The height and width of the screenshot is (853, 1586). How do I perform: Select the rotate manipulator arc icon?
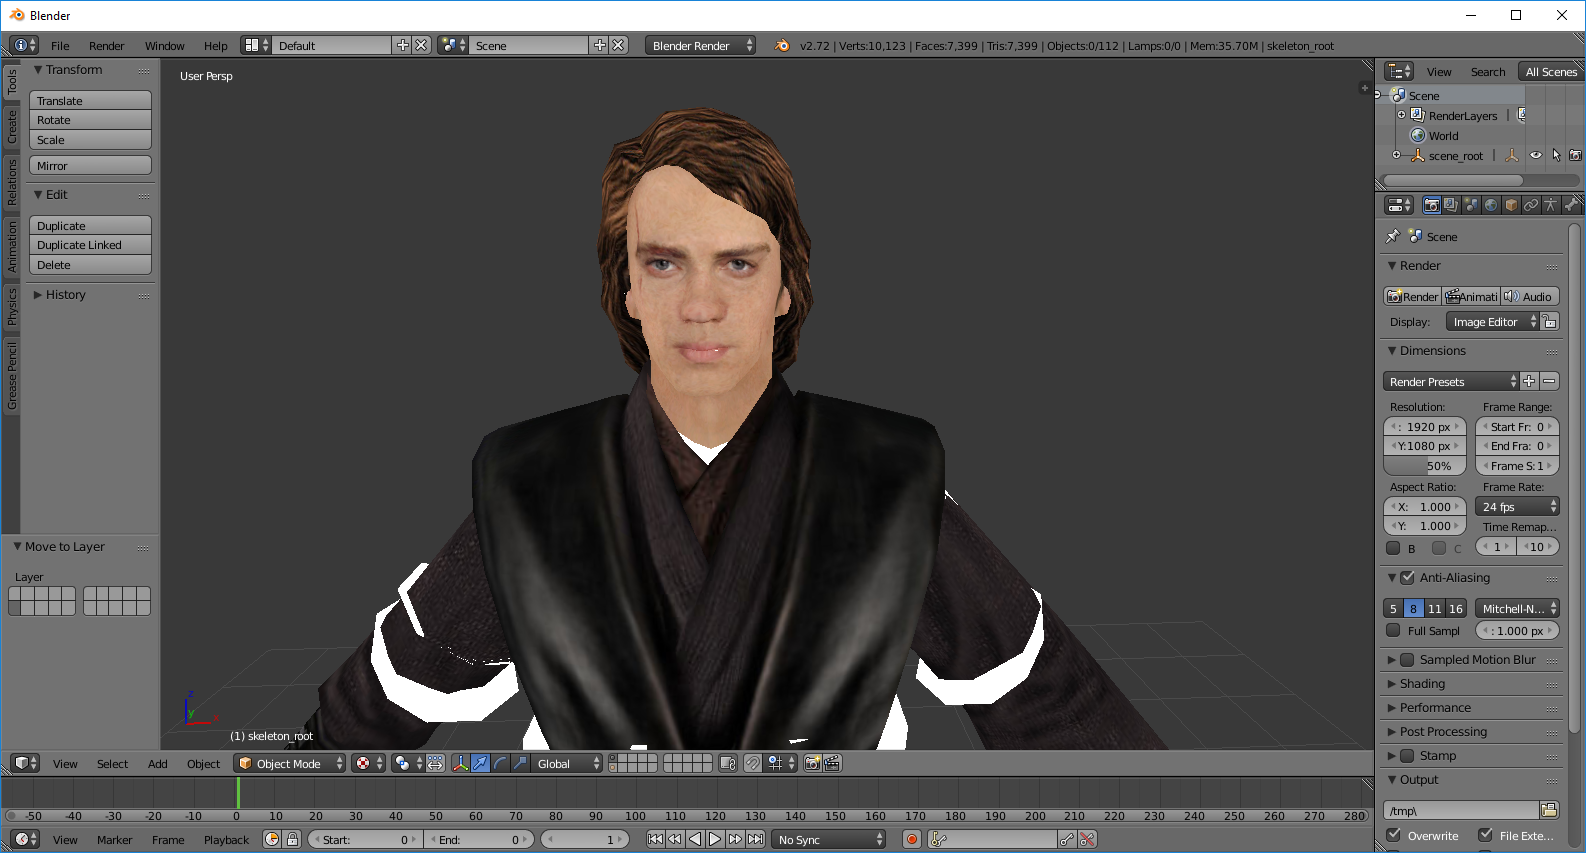pyautogui.click(x=500, y=763)
